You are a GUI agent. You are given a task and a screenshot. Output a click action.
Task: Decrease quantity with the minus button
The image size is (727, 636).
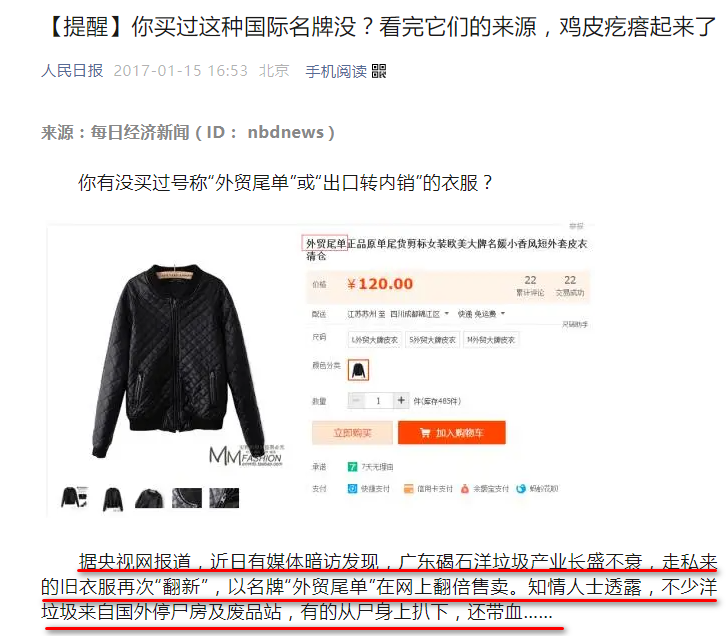point(356,400)
